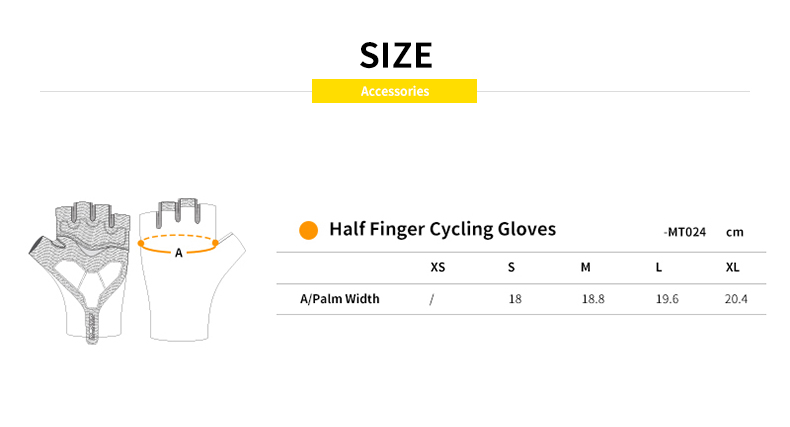Click the 18.8 value for size M

pyautogui.click(x=593, y=299)
